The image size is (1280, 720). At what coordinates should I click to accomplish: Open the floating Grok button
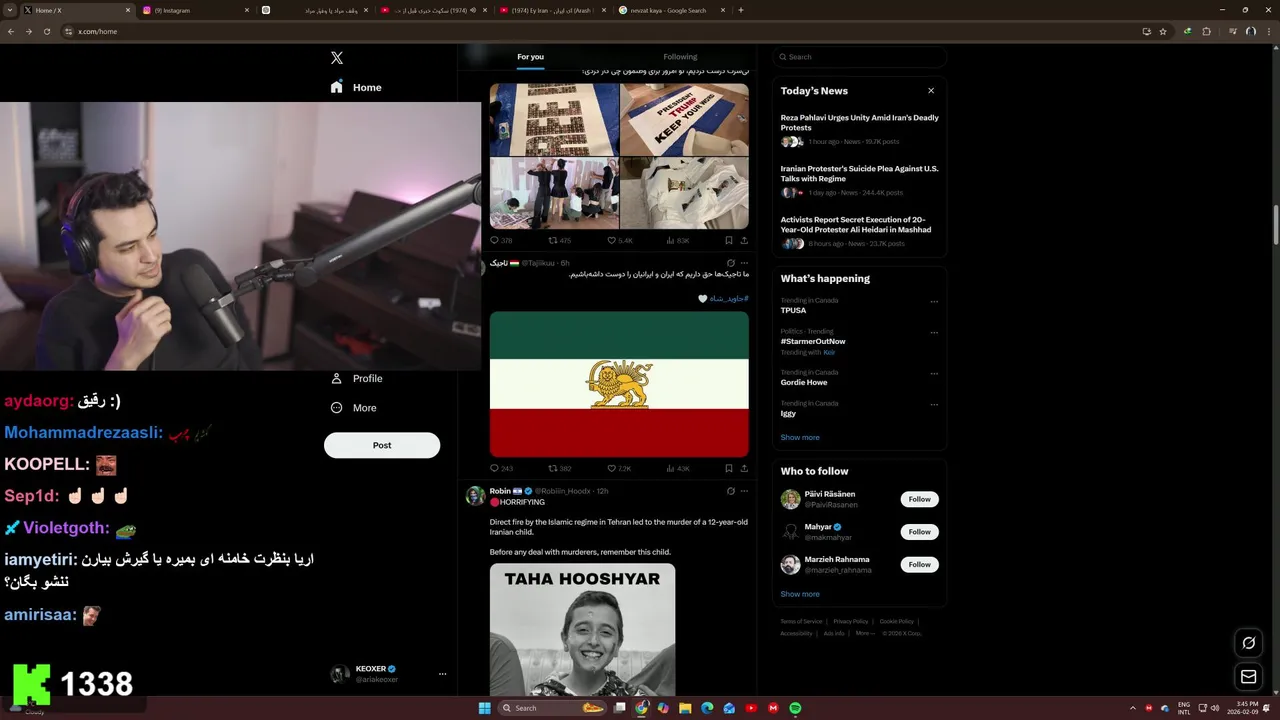(1248, 643)
